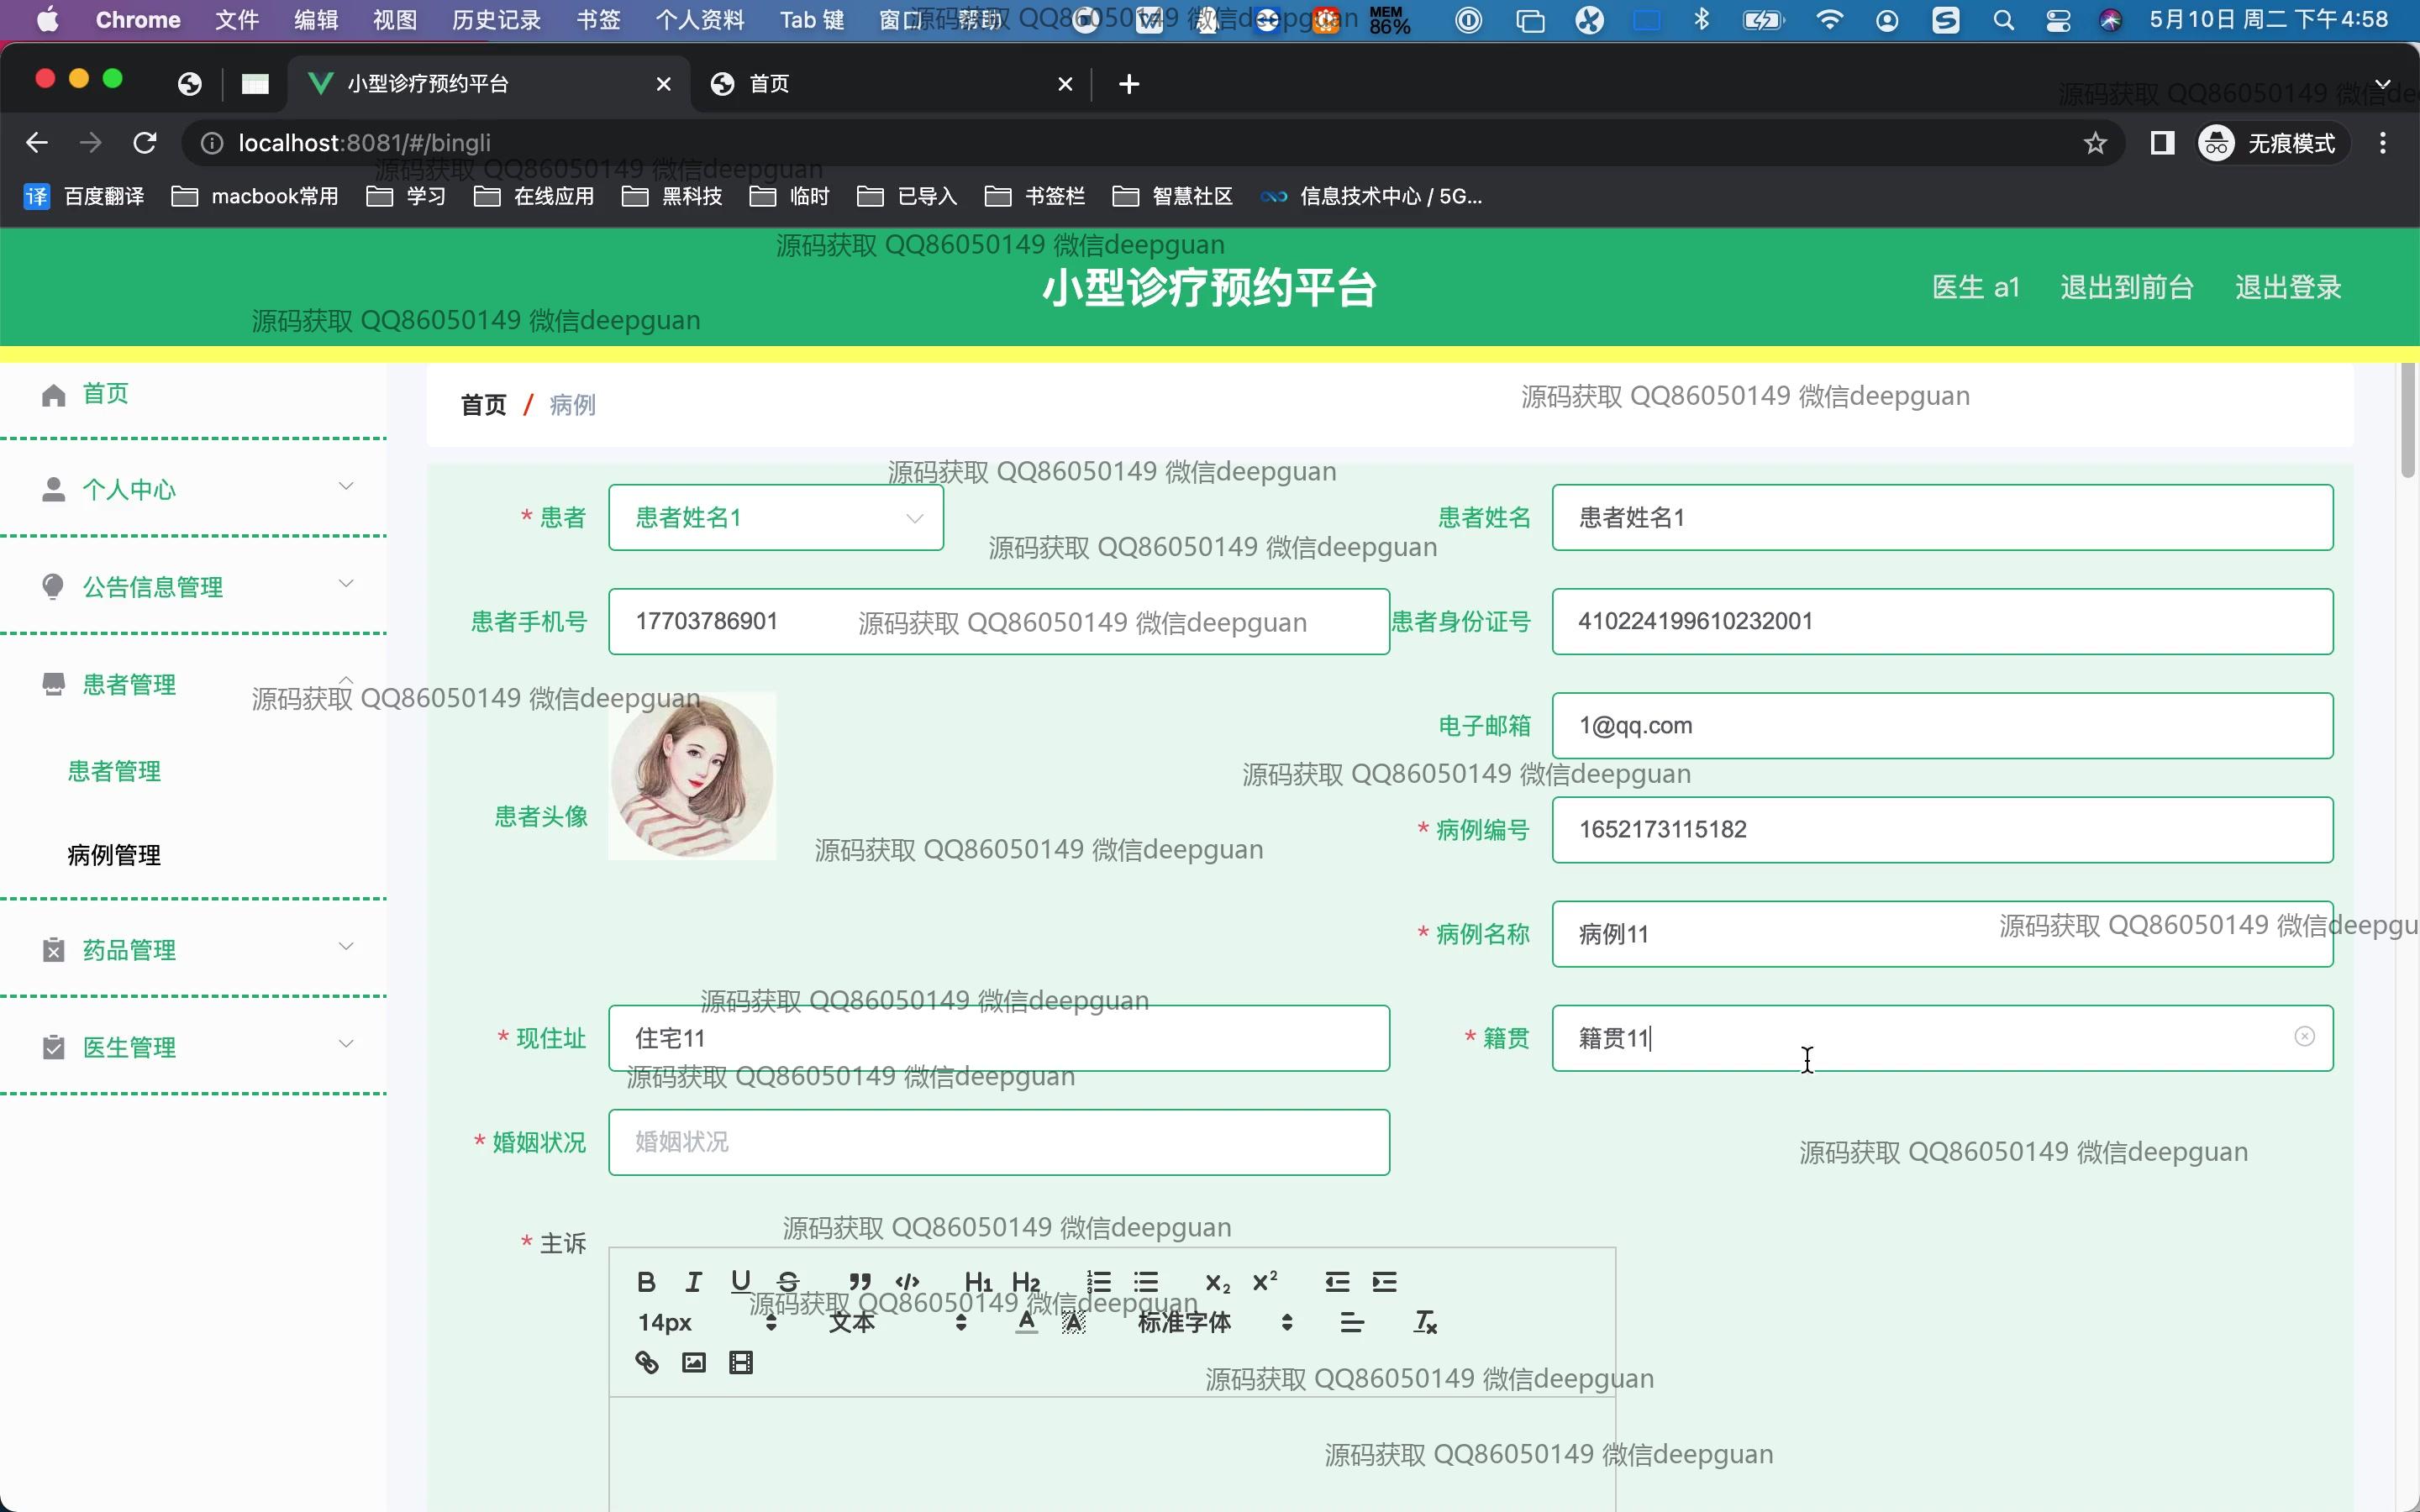Open the 患者 patient name dropdown
This screenshot has width=2420, height=1512.
776,518
